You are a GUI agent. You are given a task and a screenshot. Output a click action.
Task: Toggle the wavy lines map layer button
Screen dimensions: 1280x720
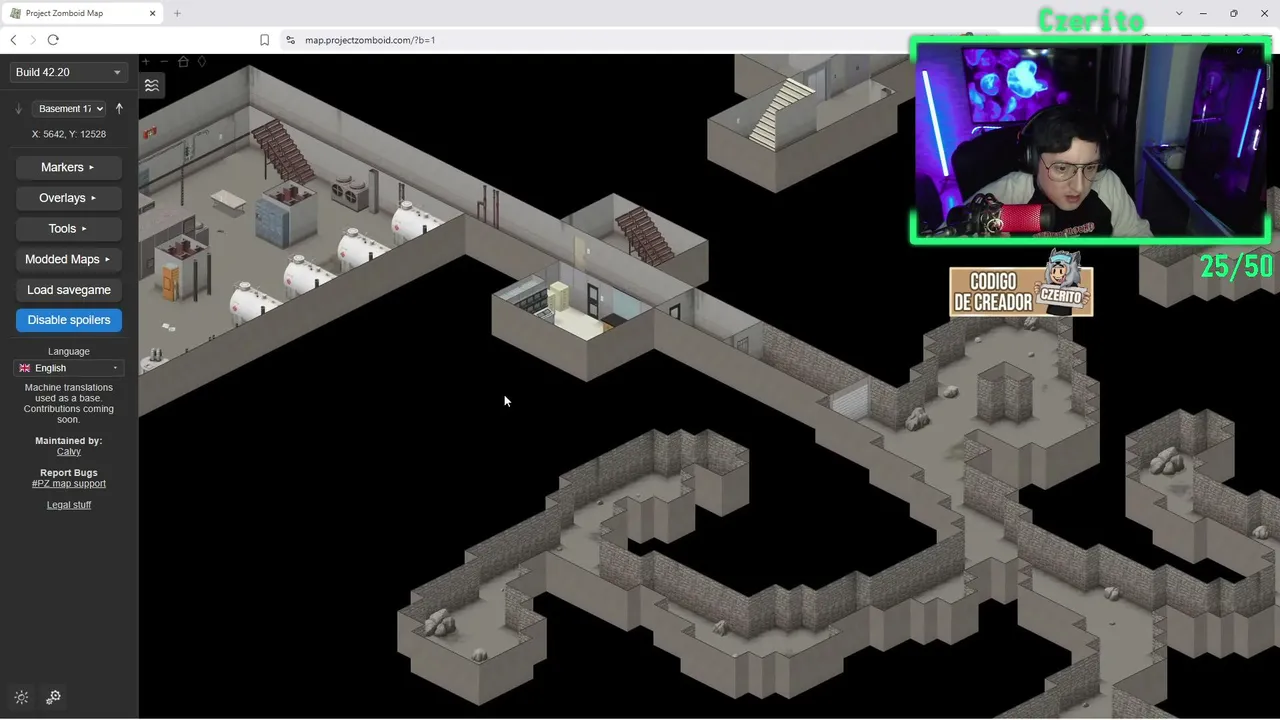click(x=152, y=85)
